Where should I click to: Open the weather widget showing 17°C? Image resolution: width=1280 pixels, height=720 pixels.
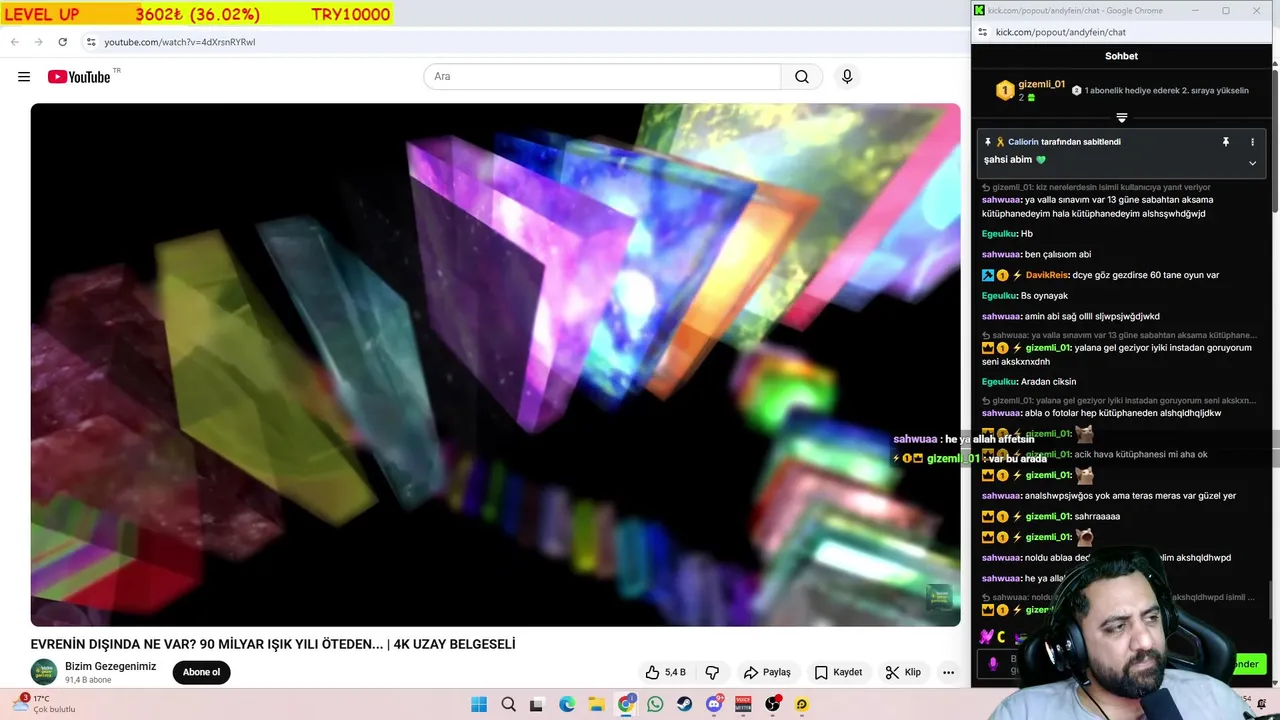[45, 704]
